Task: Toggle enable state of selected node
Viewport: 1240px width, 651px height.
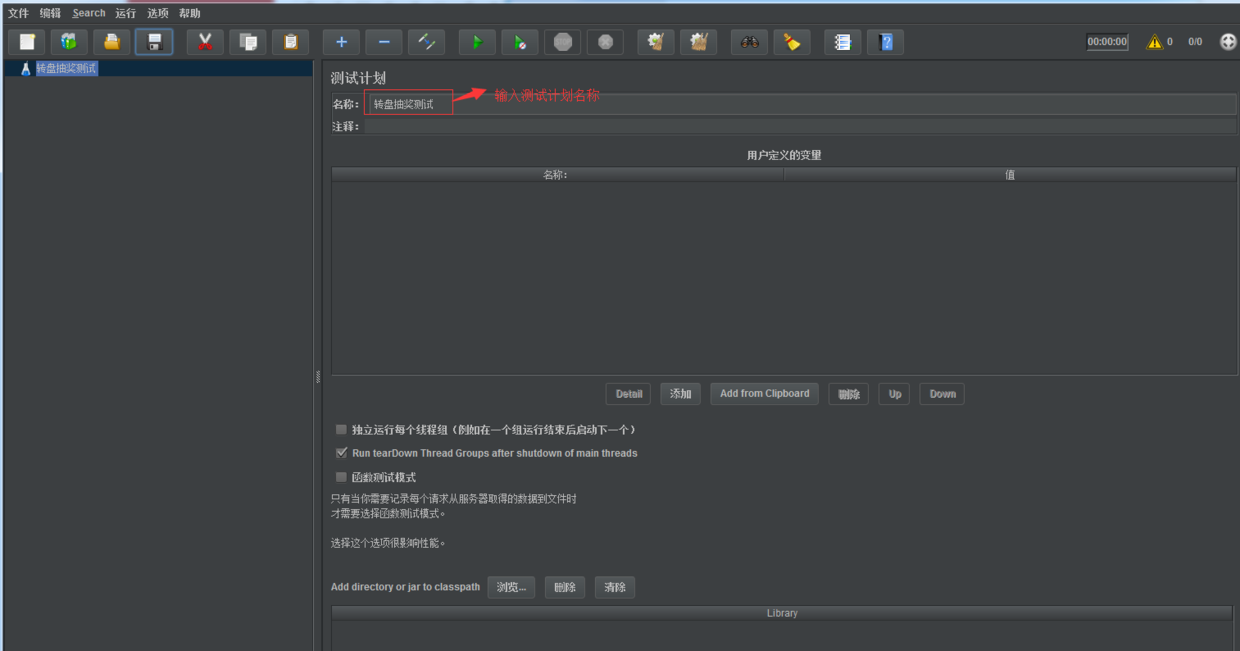Action: (x=426, y=41)
